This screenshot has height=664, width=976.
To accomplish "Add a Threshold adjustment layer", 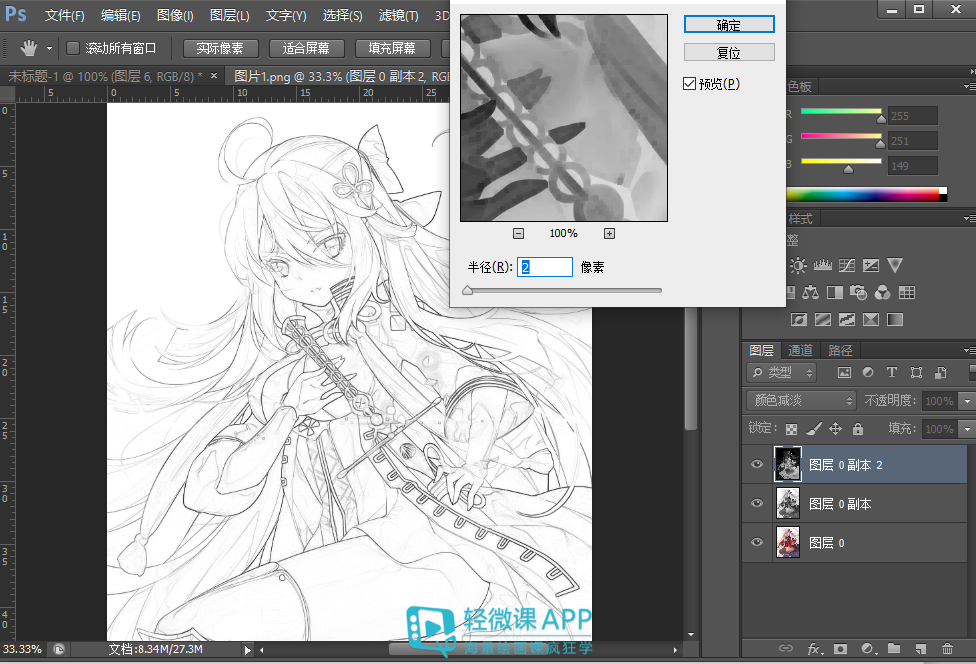I will pyautogui.click(x=847, y=319).
